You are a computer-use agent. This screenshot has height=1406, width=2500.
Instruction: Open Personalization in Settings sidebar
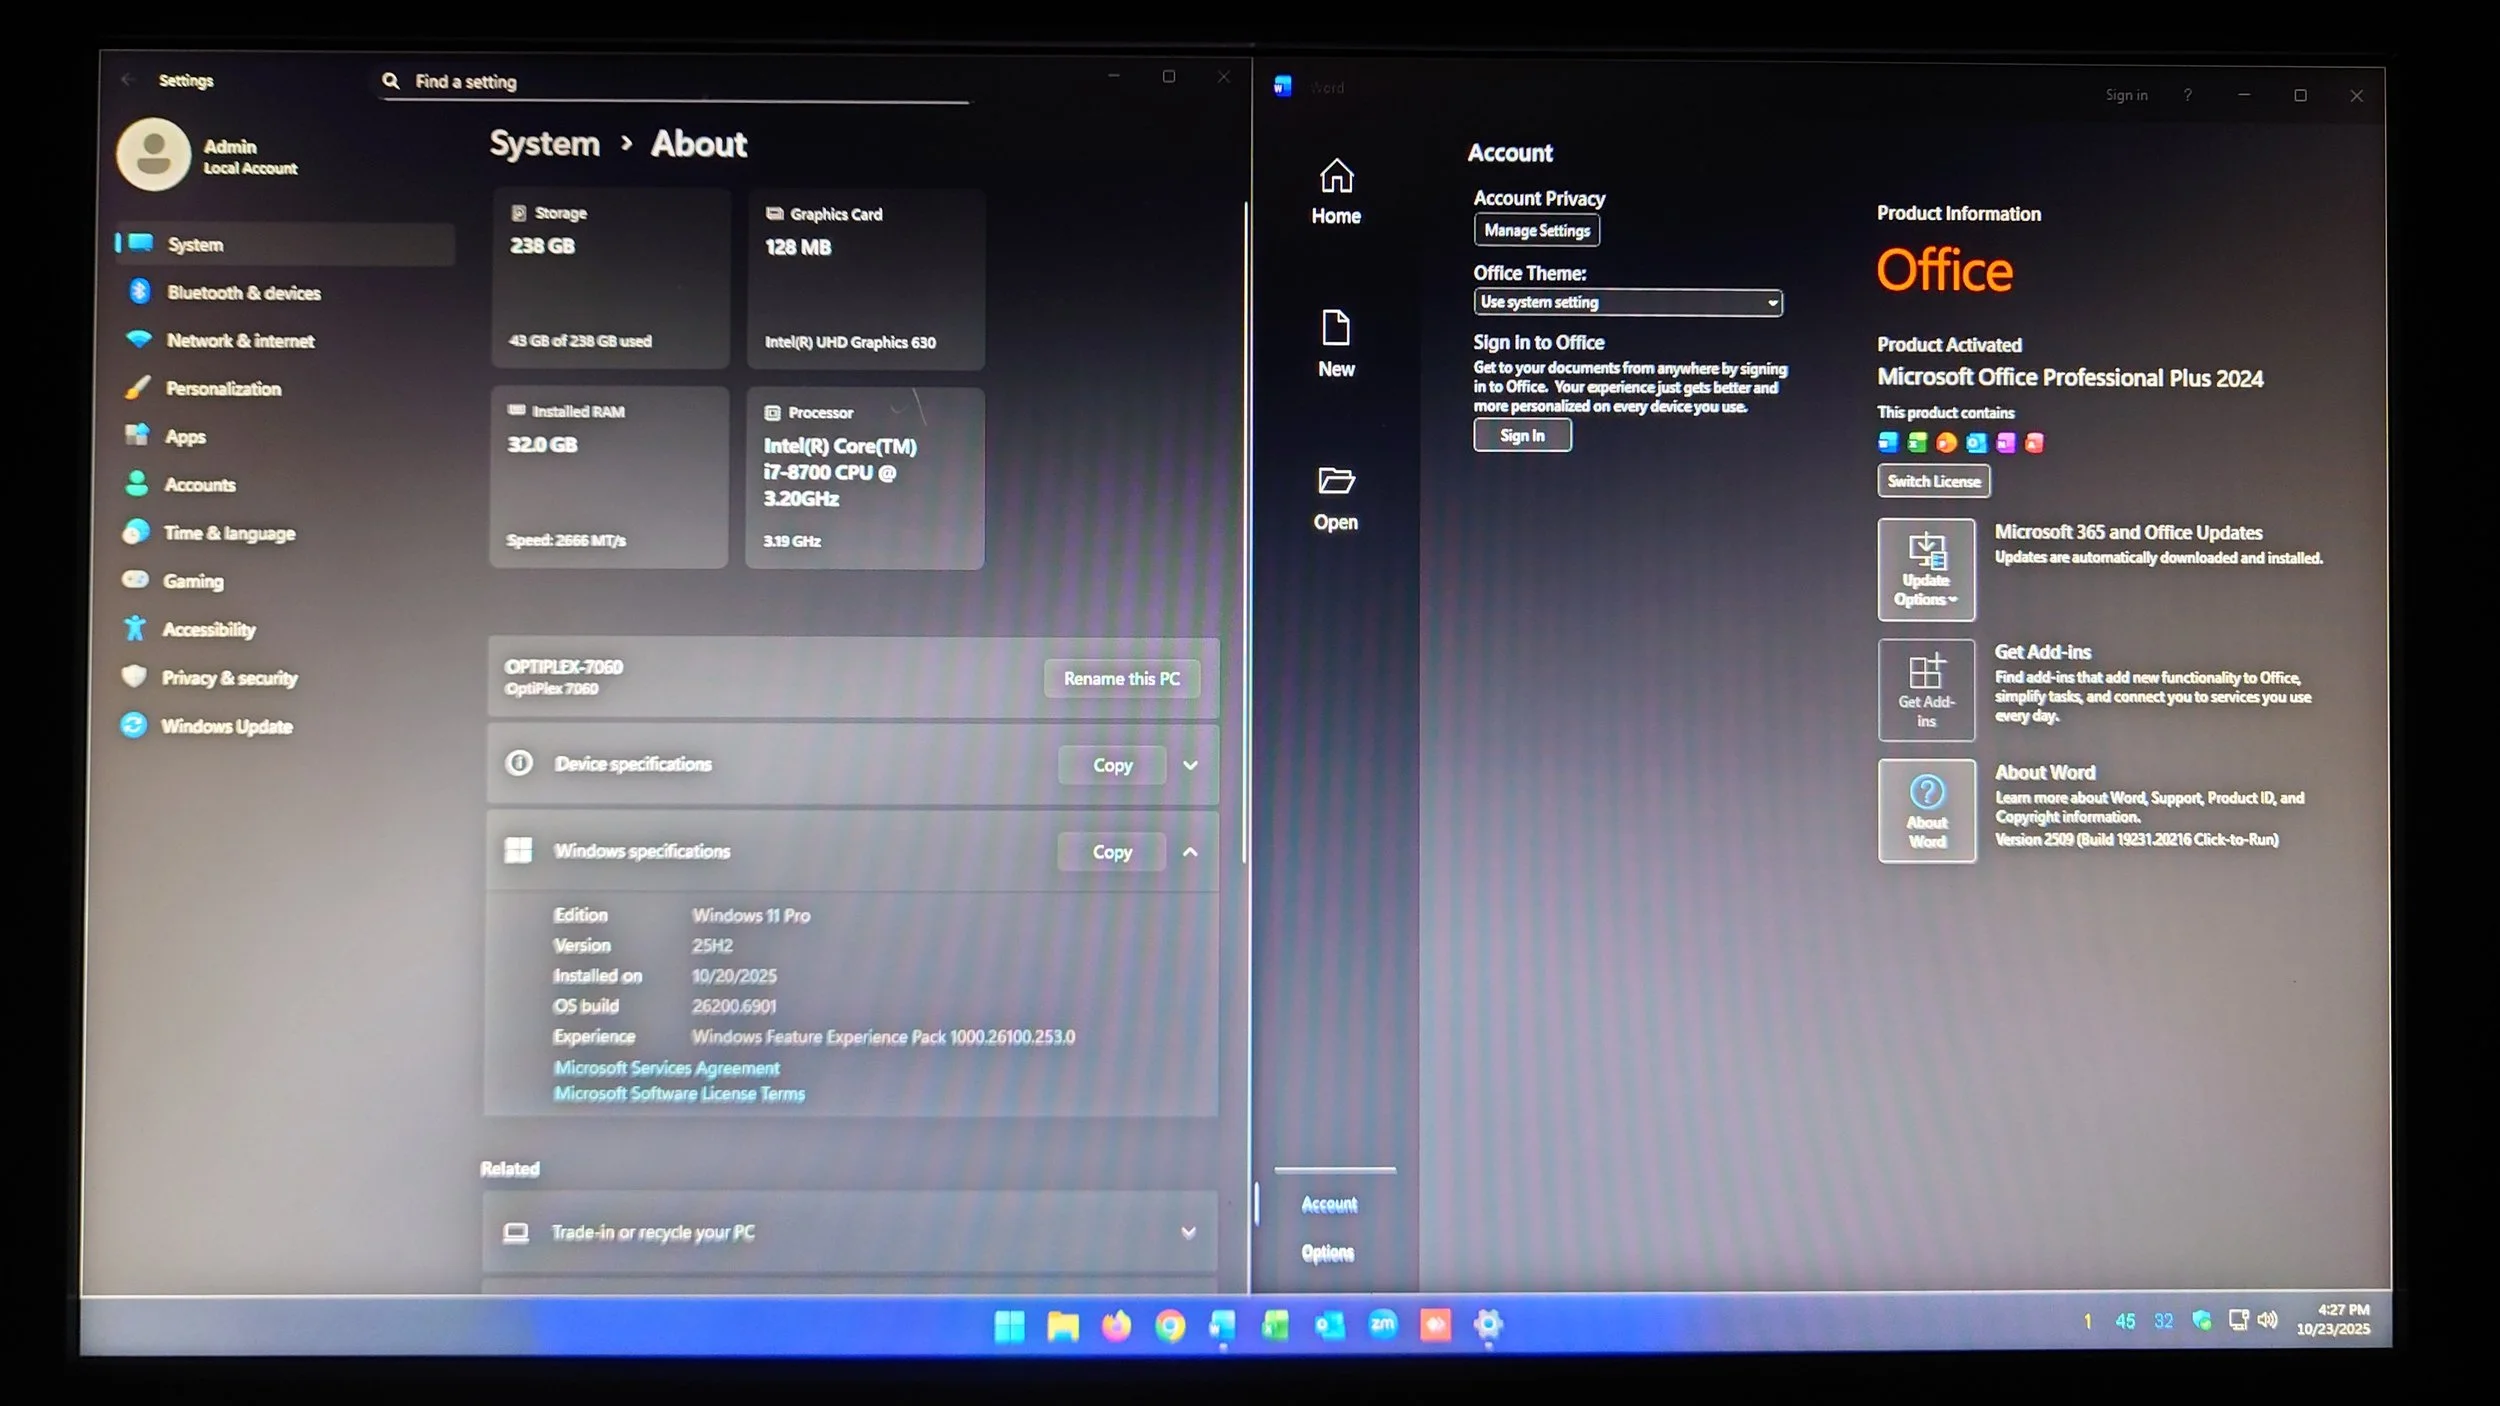(x=223, y=389)
